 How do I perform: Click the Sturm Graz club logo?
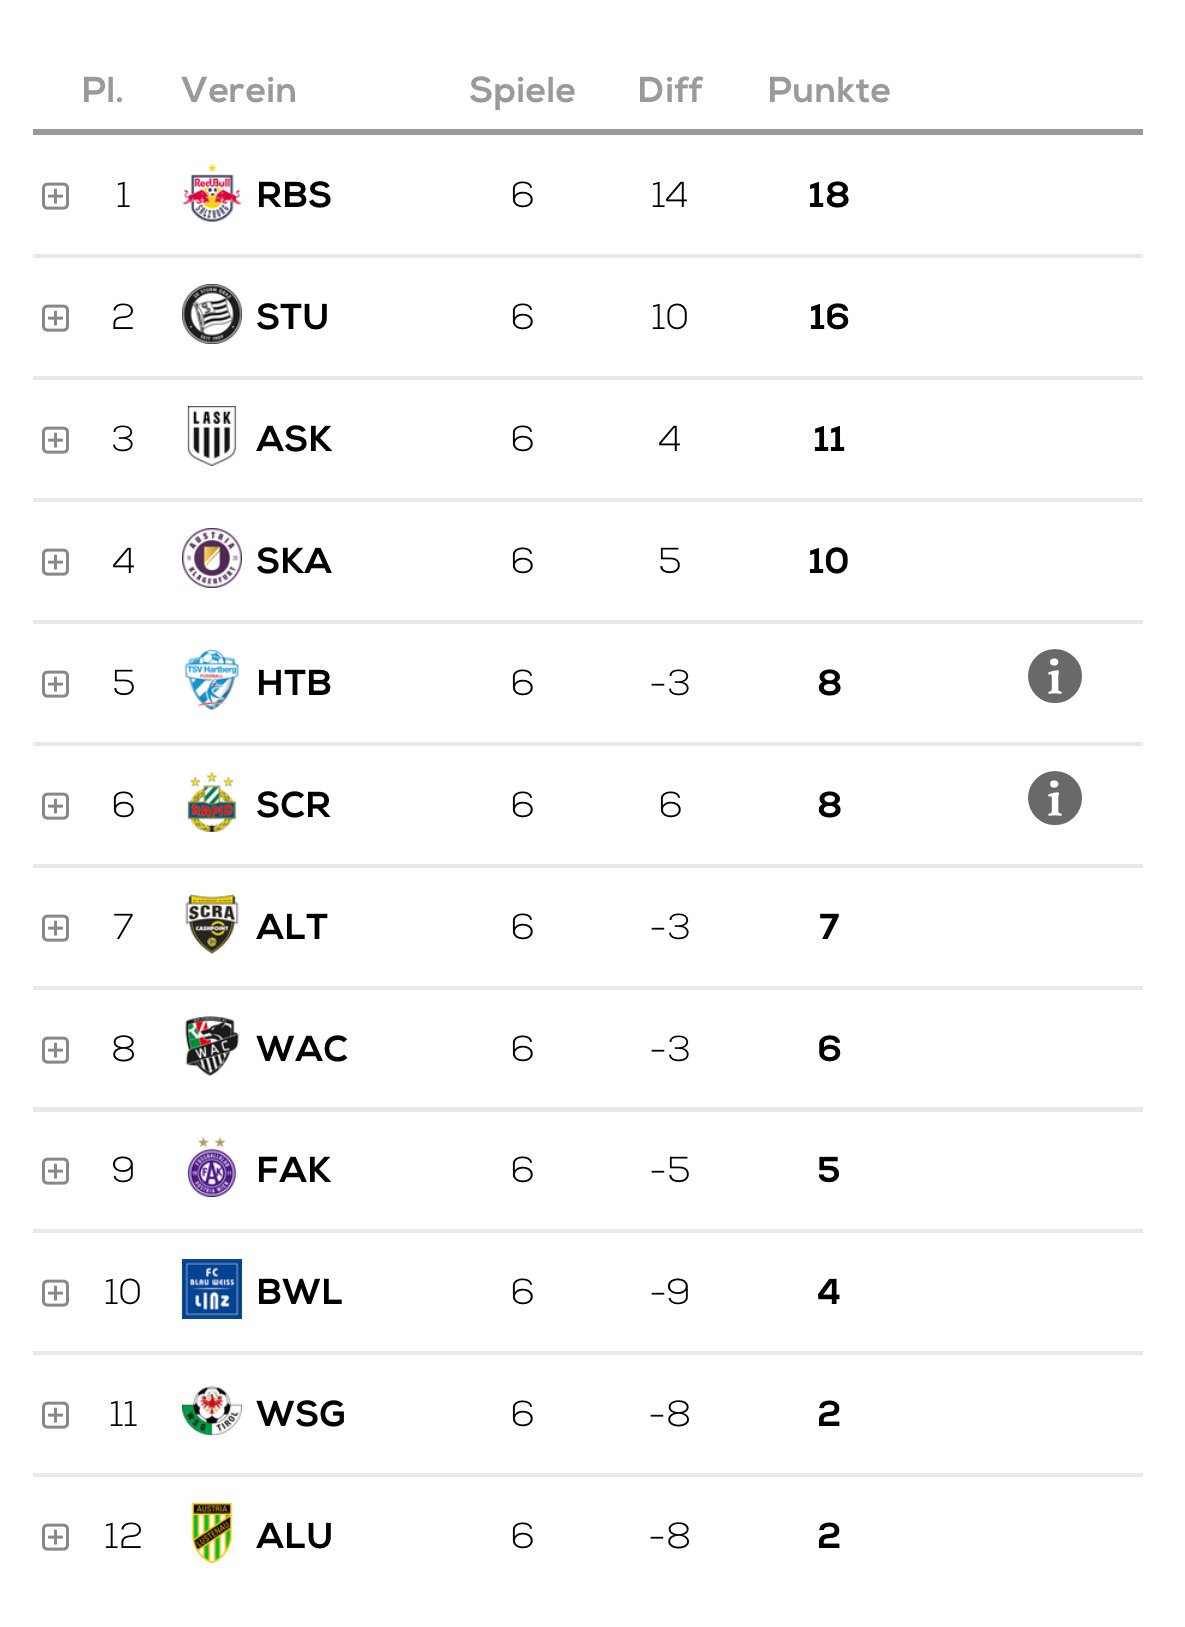[x=211, y=315]
